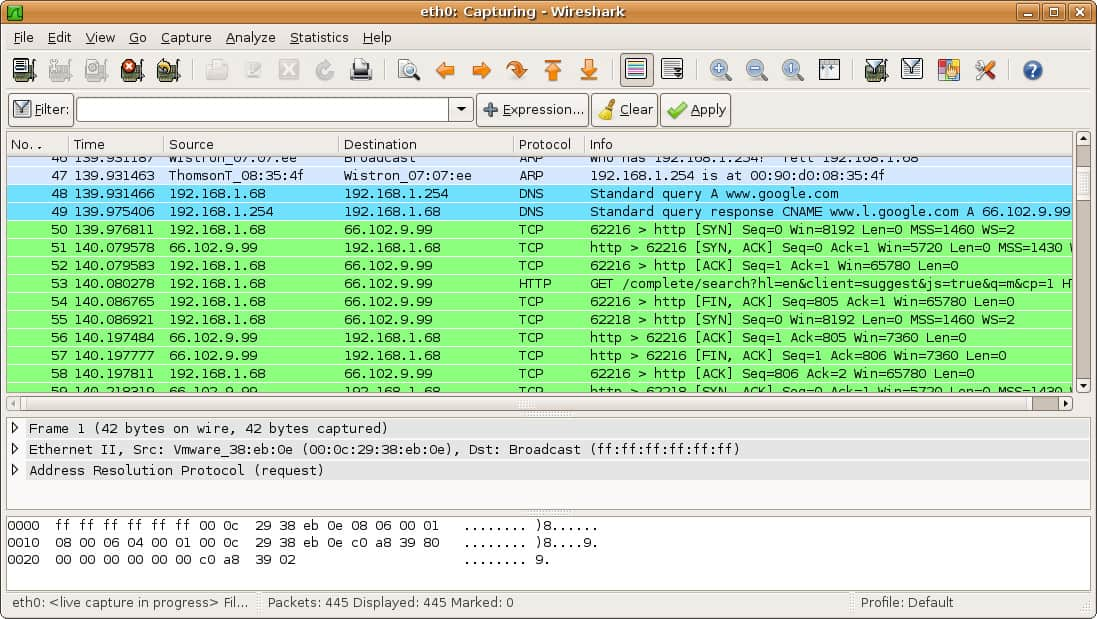Image resolution: width=1097 pixels, height=619 pixels.
Task: Open the Wireshark help contents
Action: [1031, 70]
